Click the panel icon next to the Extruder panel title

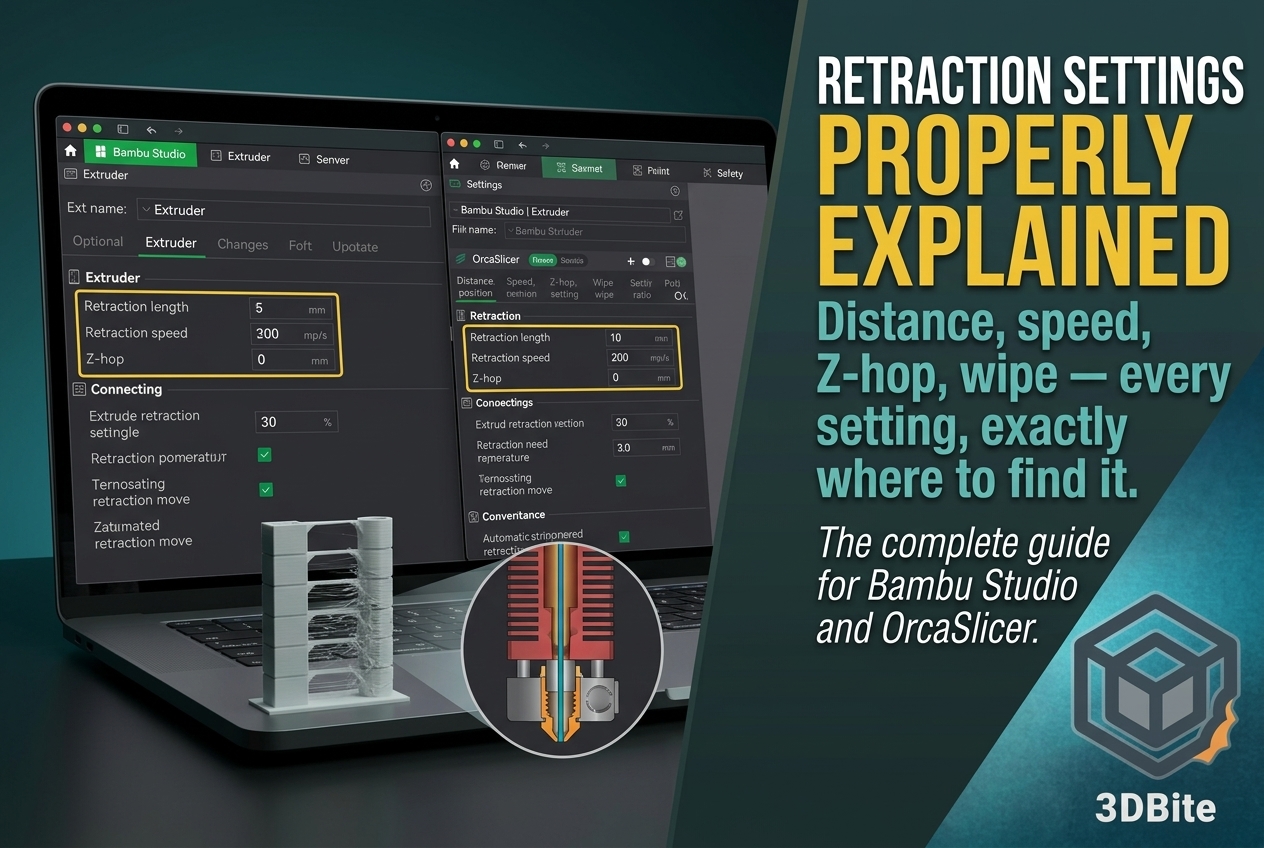click(x=70, y=174)
